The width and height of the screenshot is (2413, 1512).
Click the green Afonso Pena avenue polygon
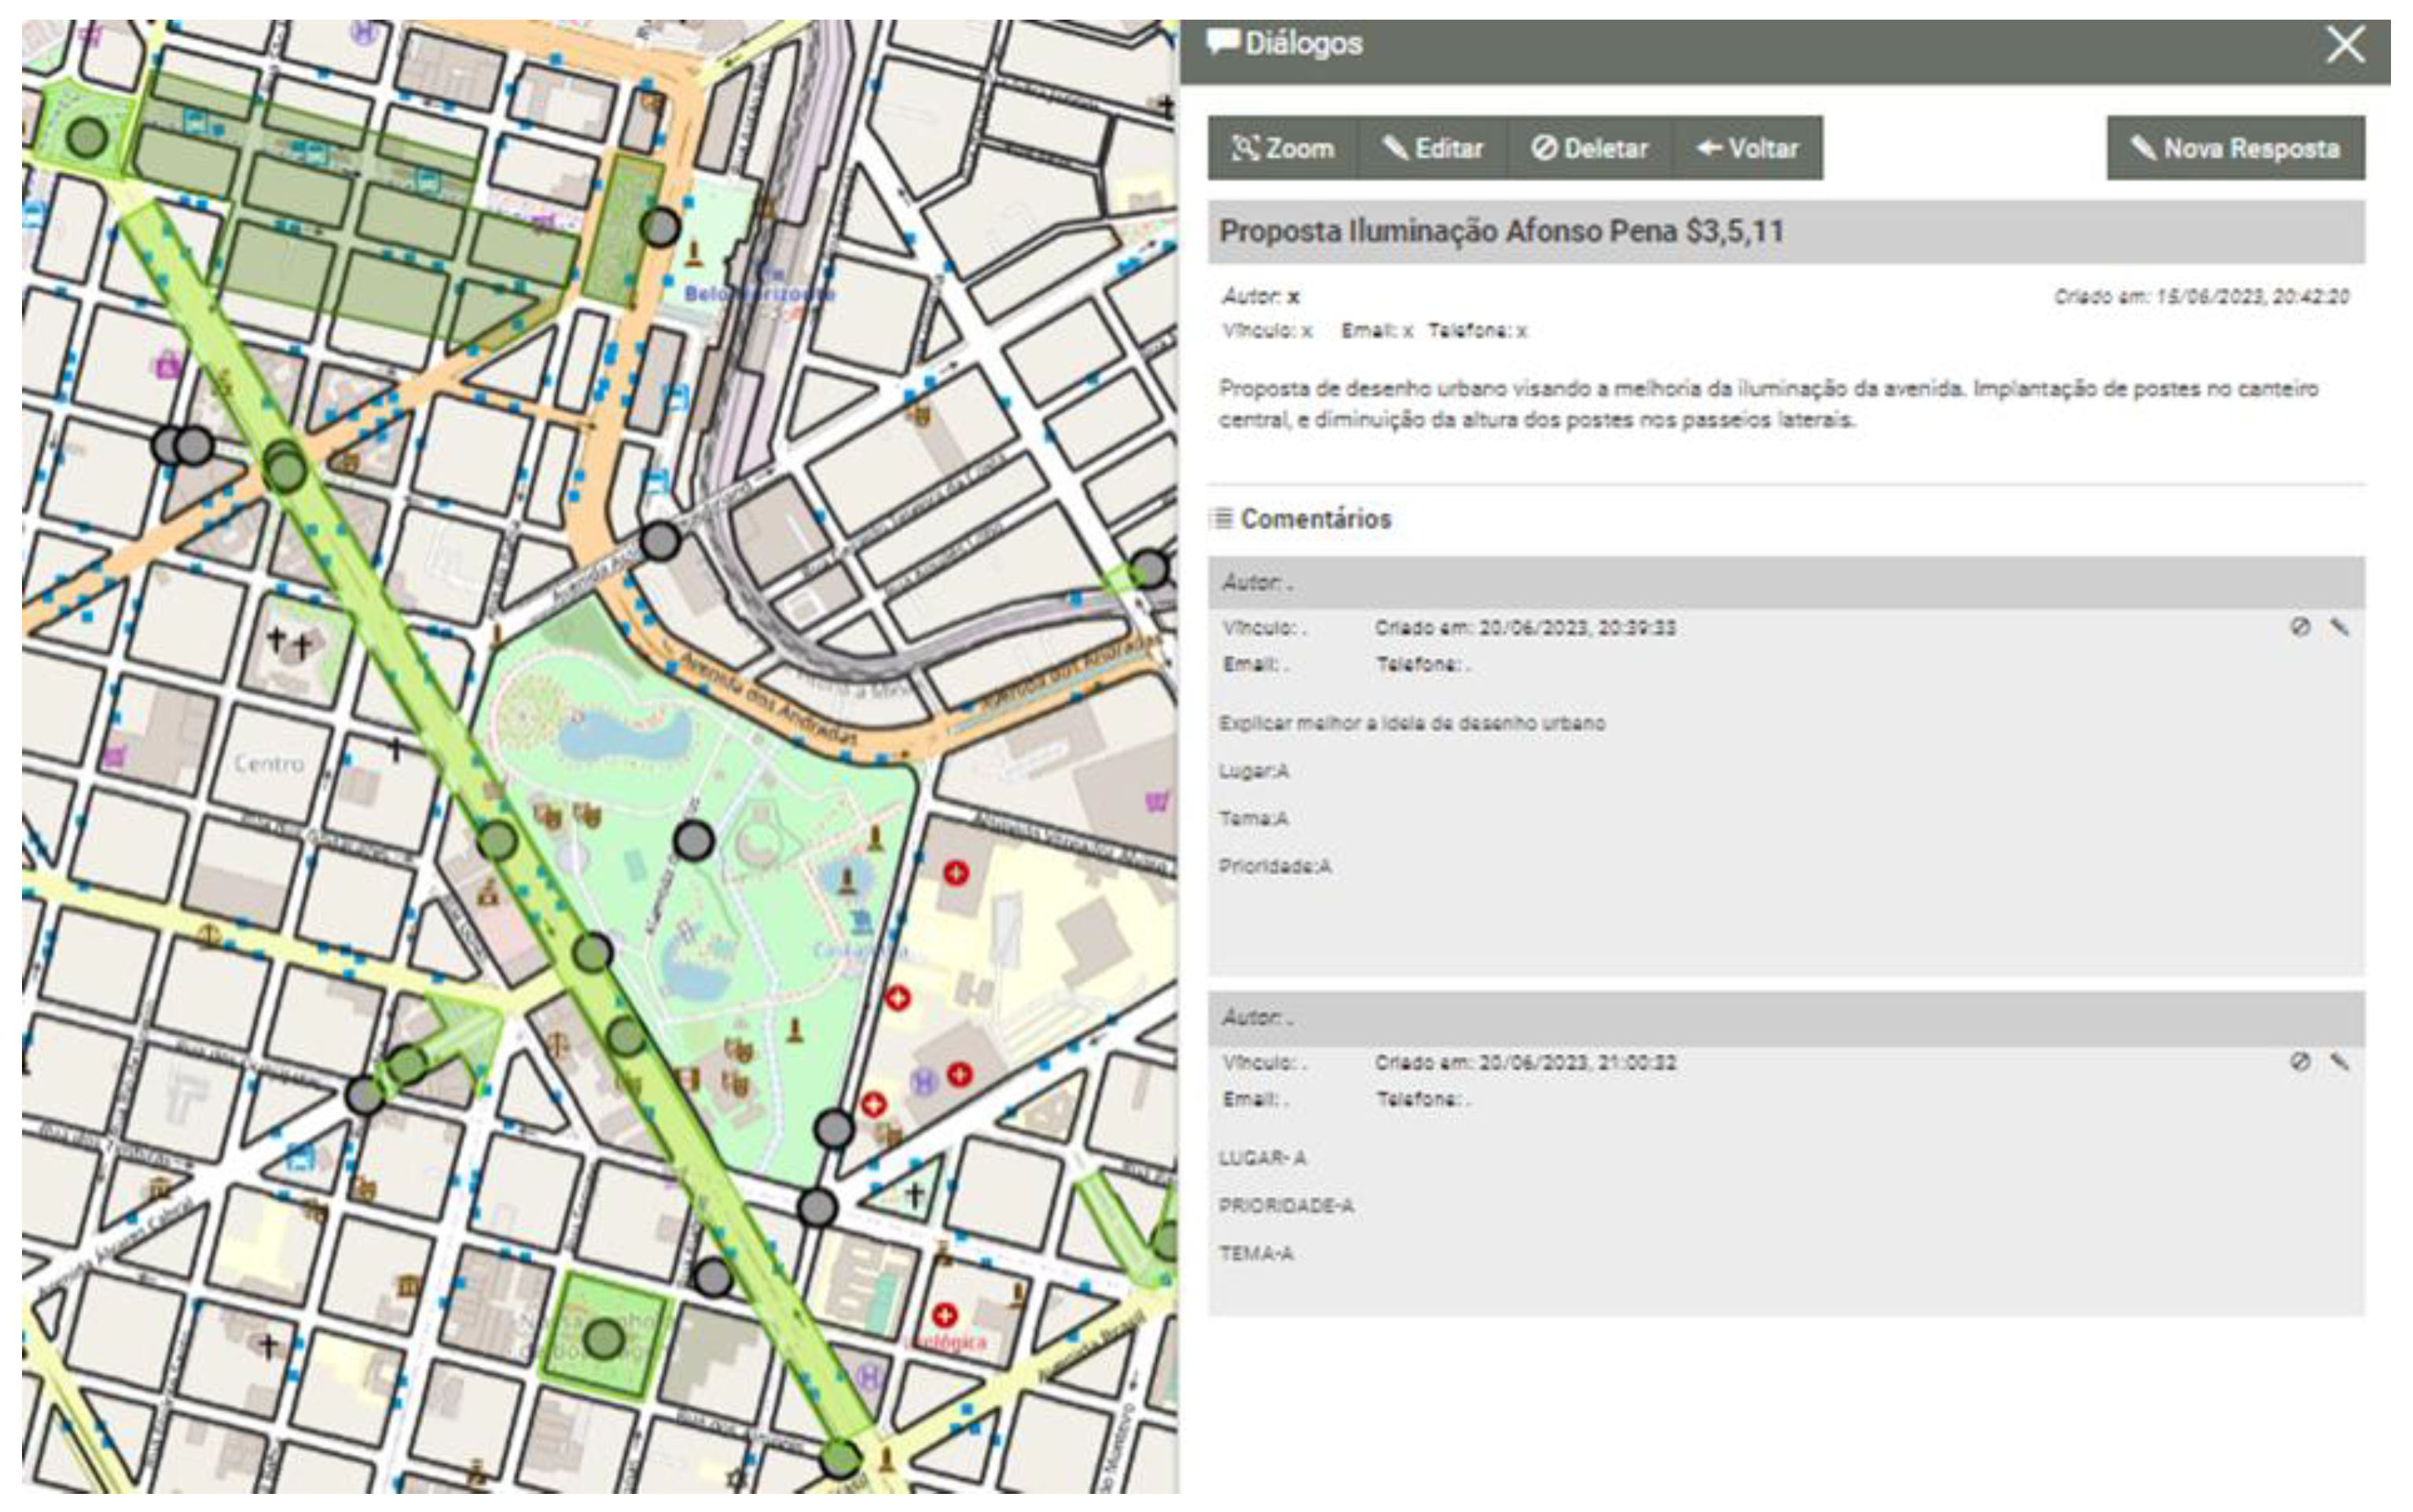[x=400, y=660]
